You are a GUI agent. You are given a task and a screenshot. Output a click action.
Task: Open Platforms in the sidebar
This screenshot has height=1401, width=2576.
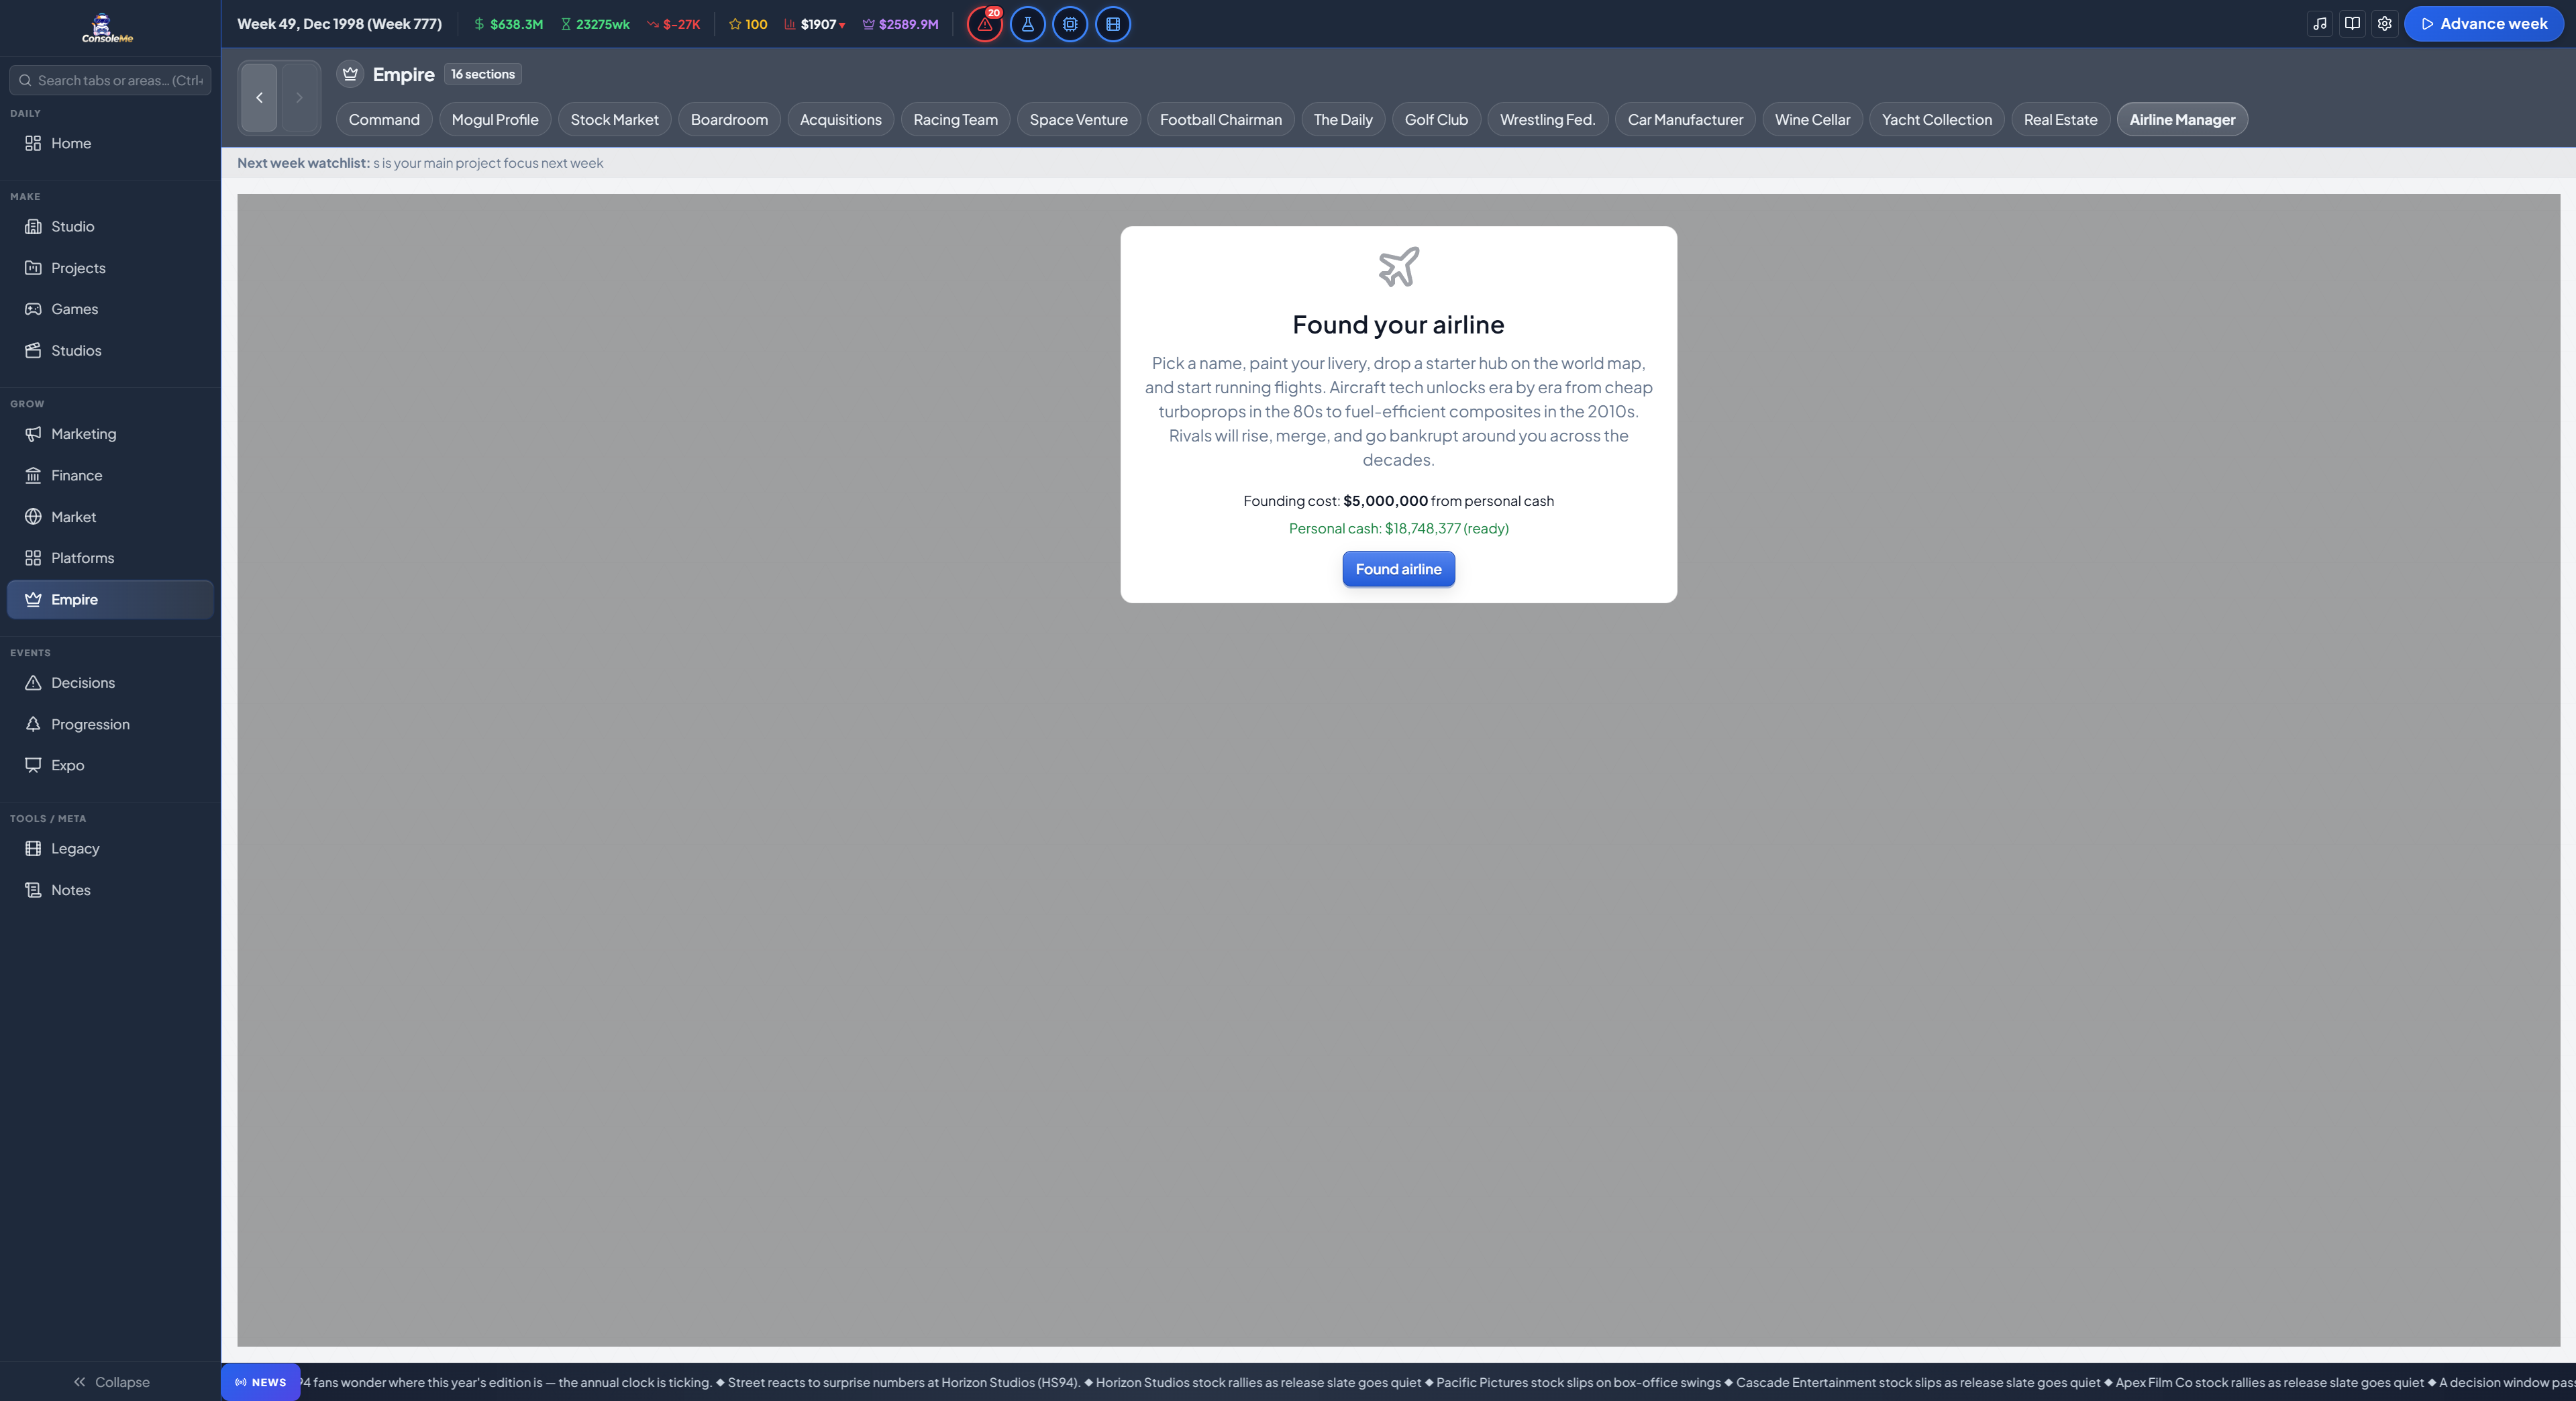[110, 558]
